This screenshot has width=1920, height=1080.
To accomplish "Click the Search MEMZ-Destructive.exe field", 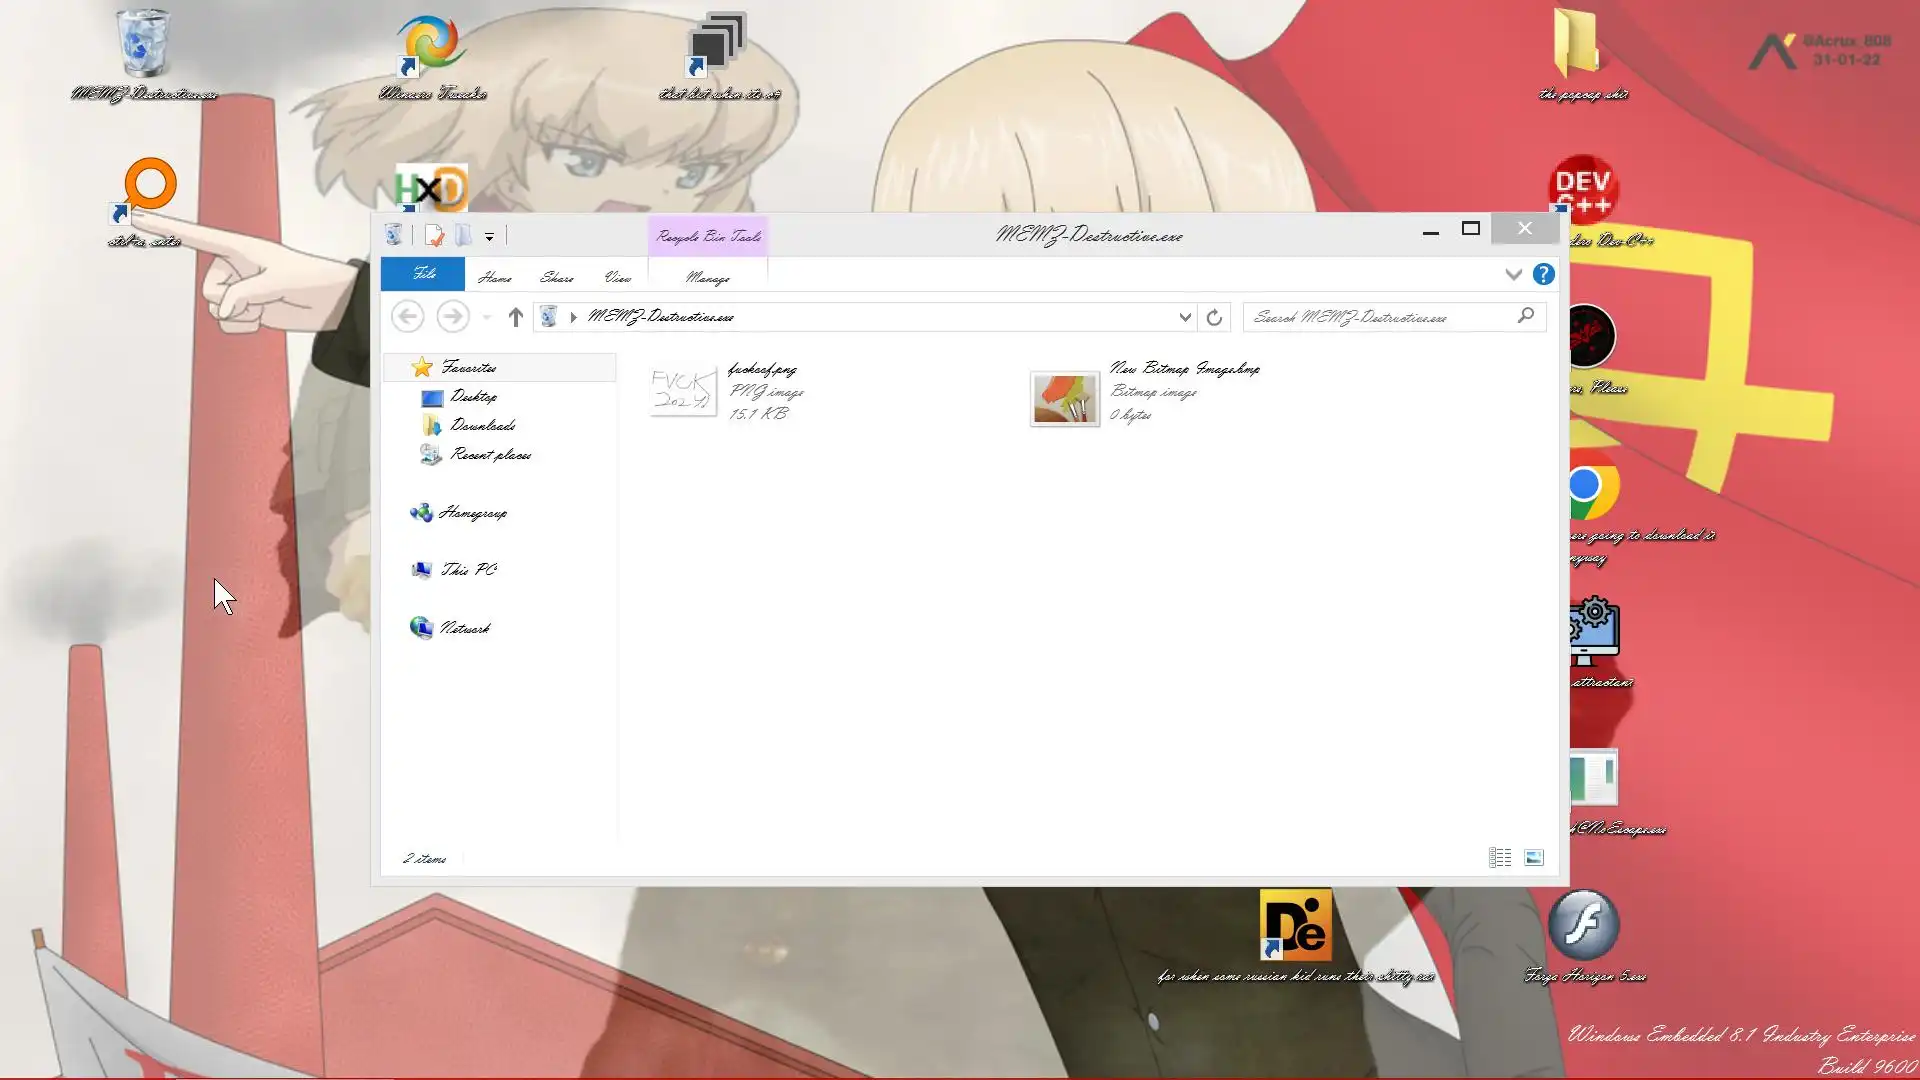I will pos(1380,317).
